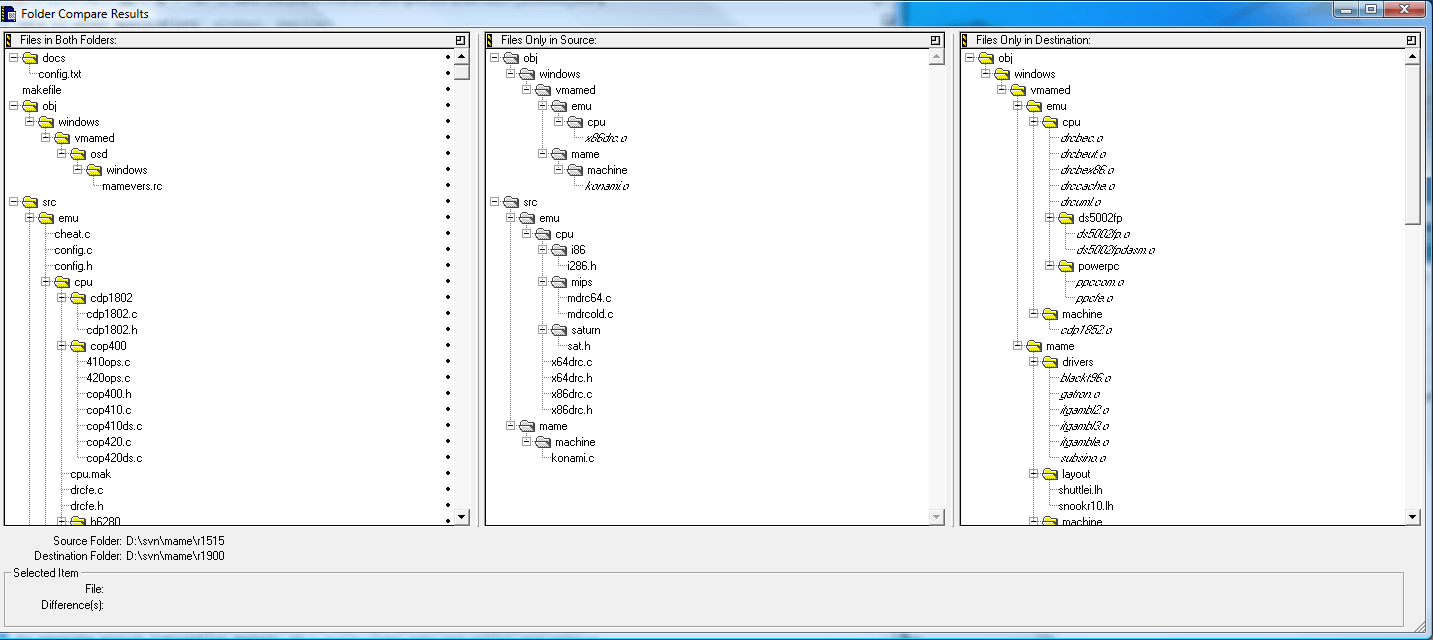The image size is (1433, 640).
Task: Collapse the mips folder in Source pane
Action: pyautogui.click(x=543, y=282)
